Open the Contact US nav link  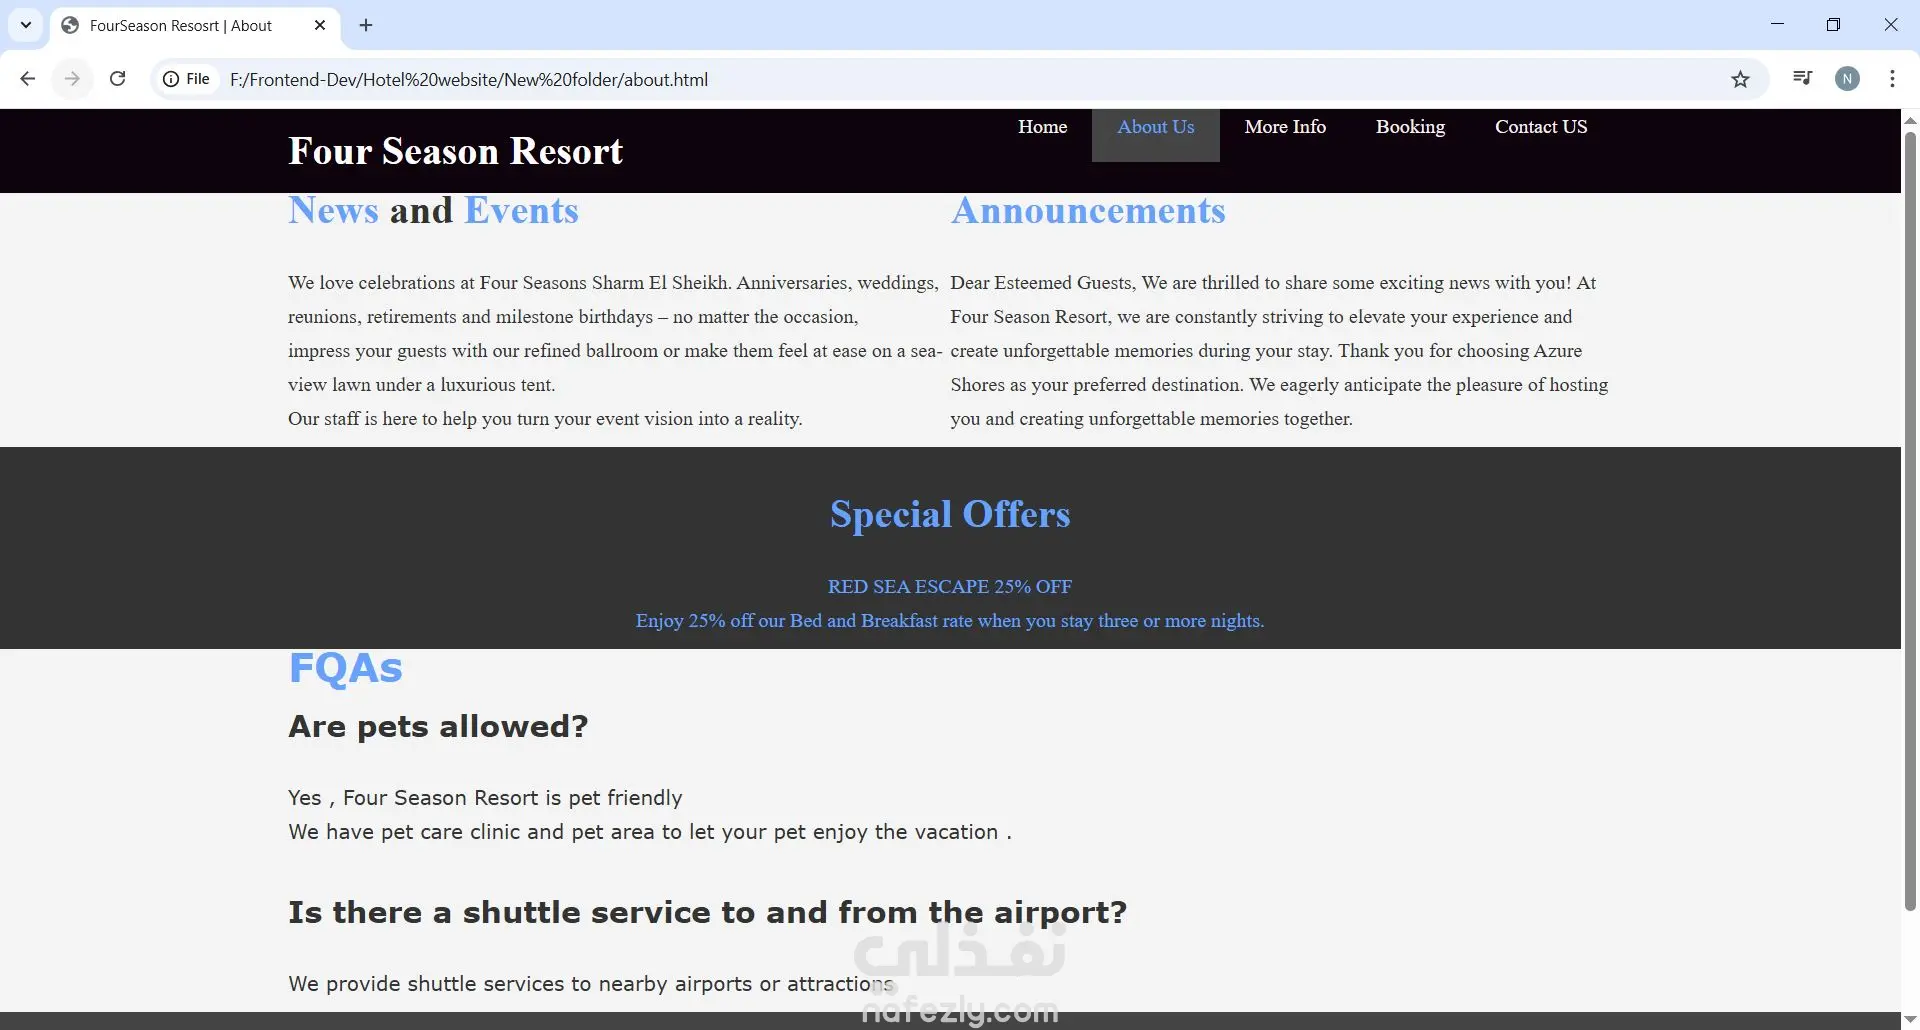click(1541, 127)
